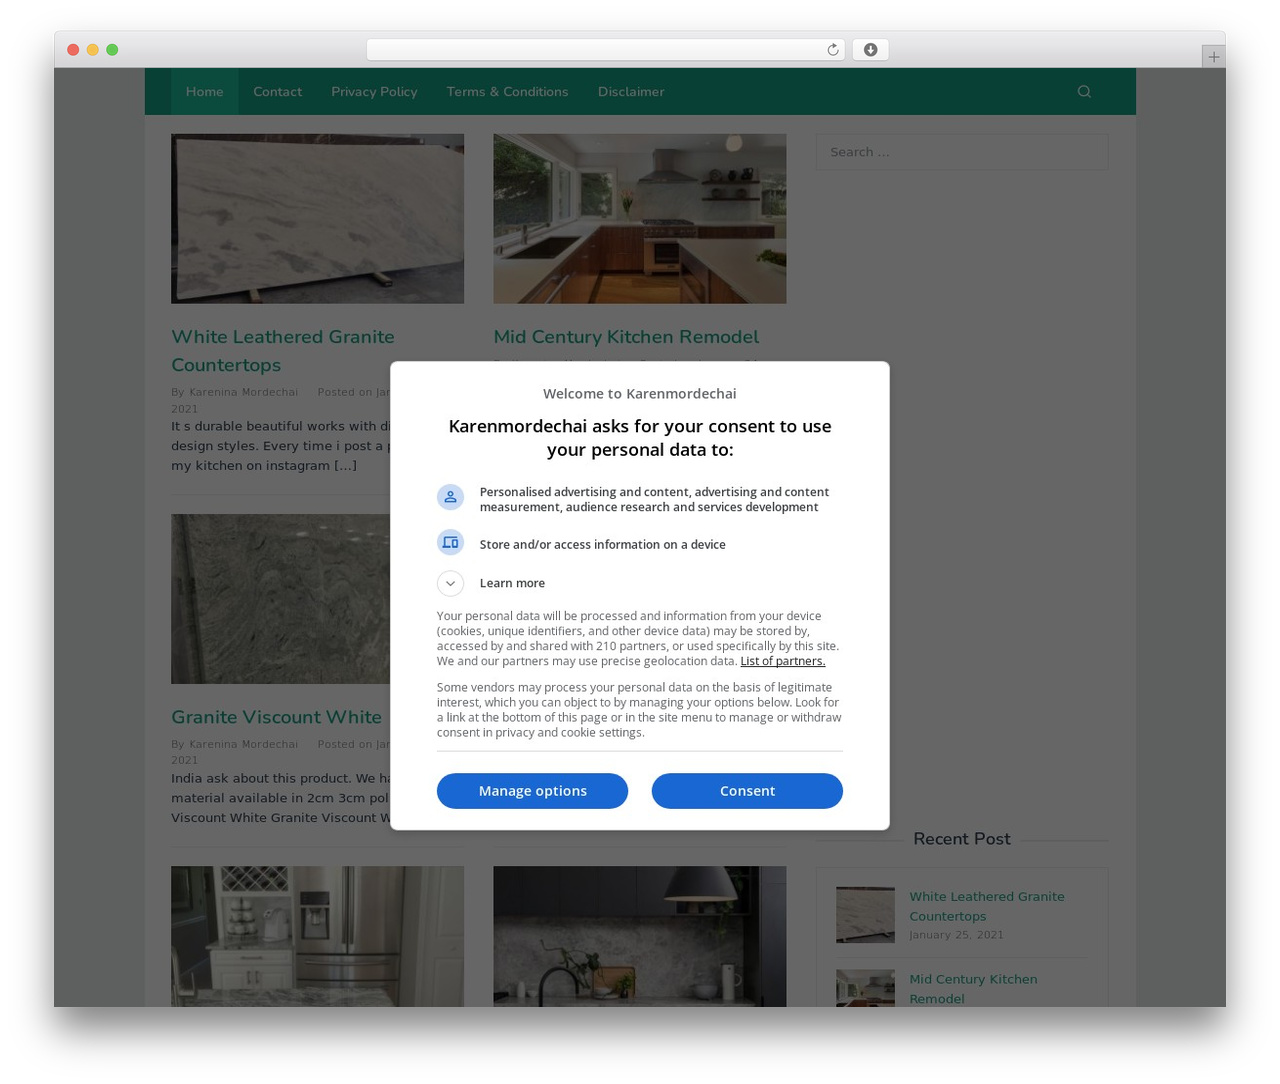Open the white kitchen with refrigerator image

[x=317, y=936]
